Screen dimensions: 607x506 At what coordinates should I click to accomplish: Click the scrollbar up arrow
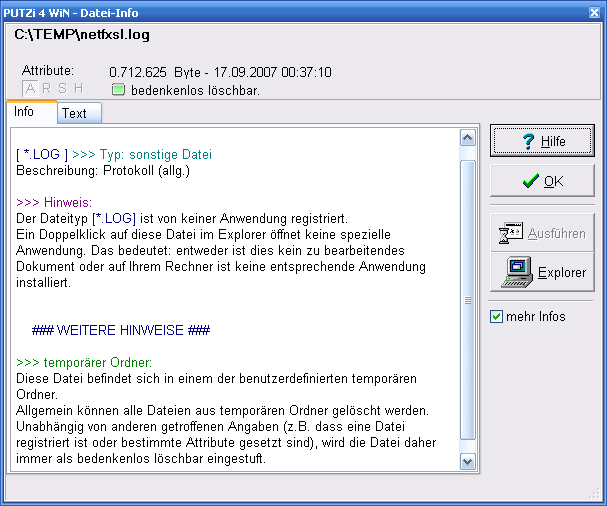point(468,138)
